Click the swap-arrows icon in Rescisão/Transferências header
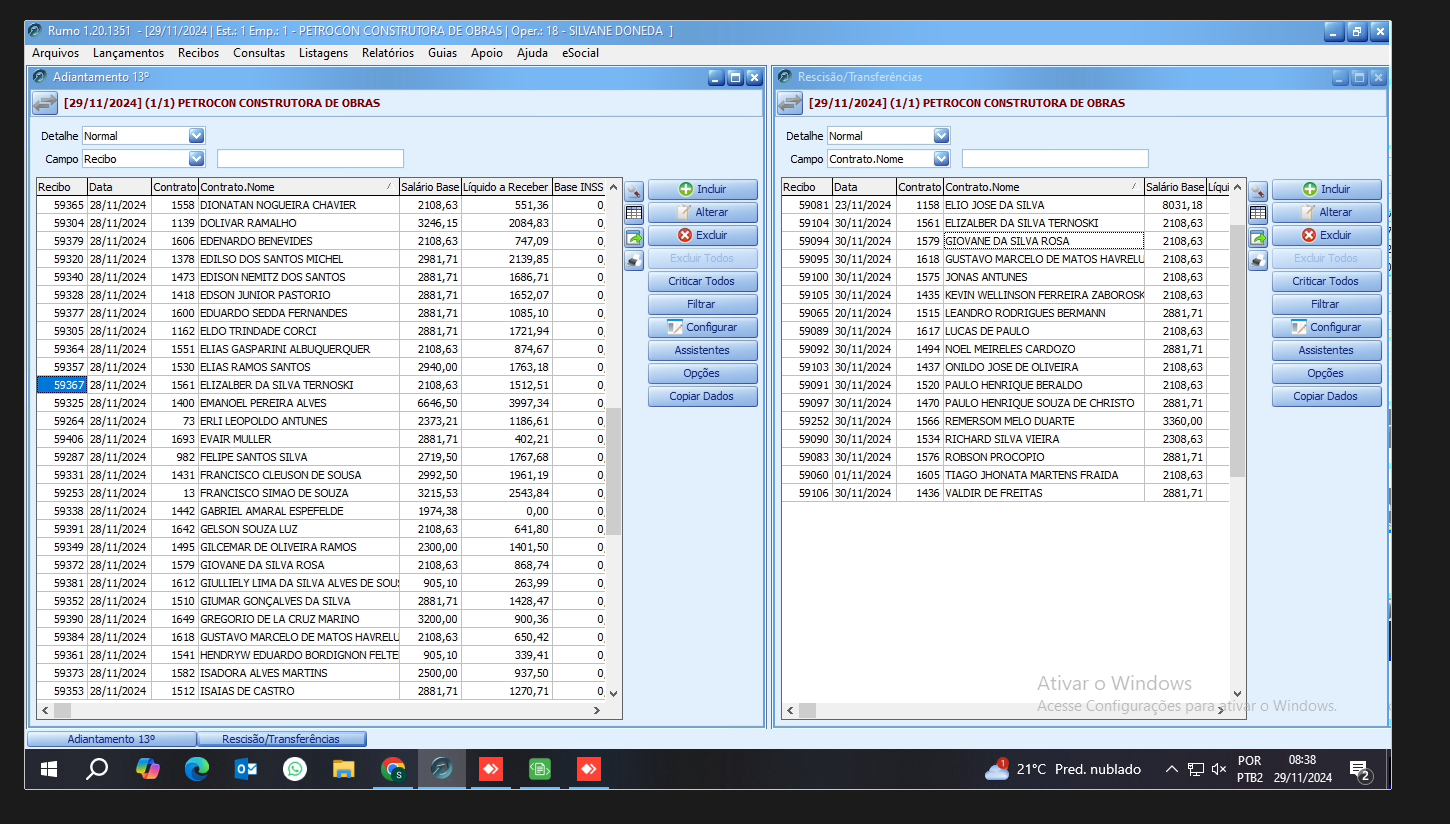Screen dimensions: 1450x824 tap(790, 102)
